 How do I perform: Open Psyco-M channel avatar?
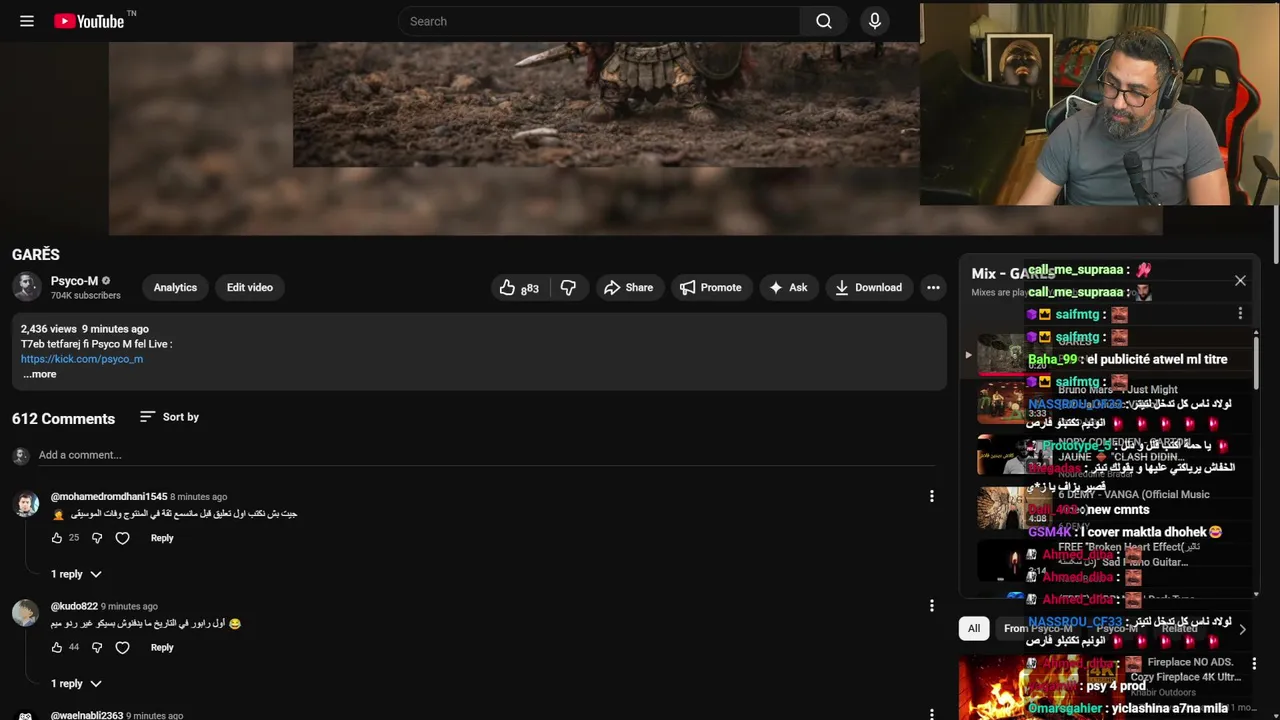26,287
